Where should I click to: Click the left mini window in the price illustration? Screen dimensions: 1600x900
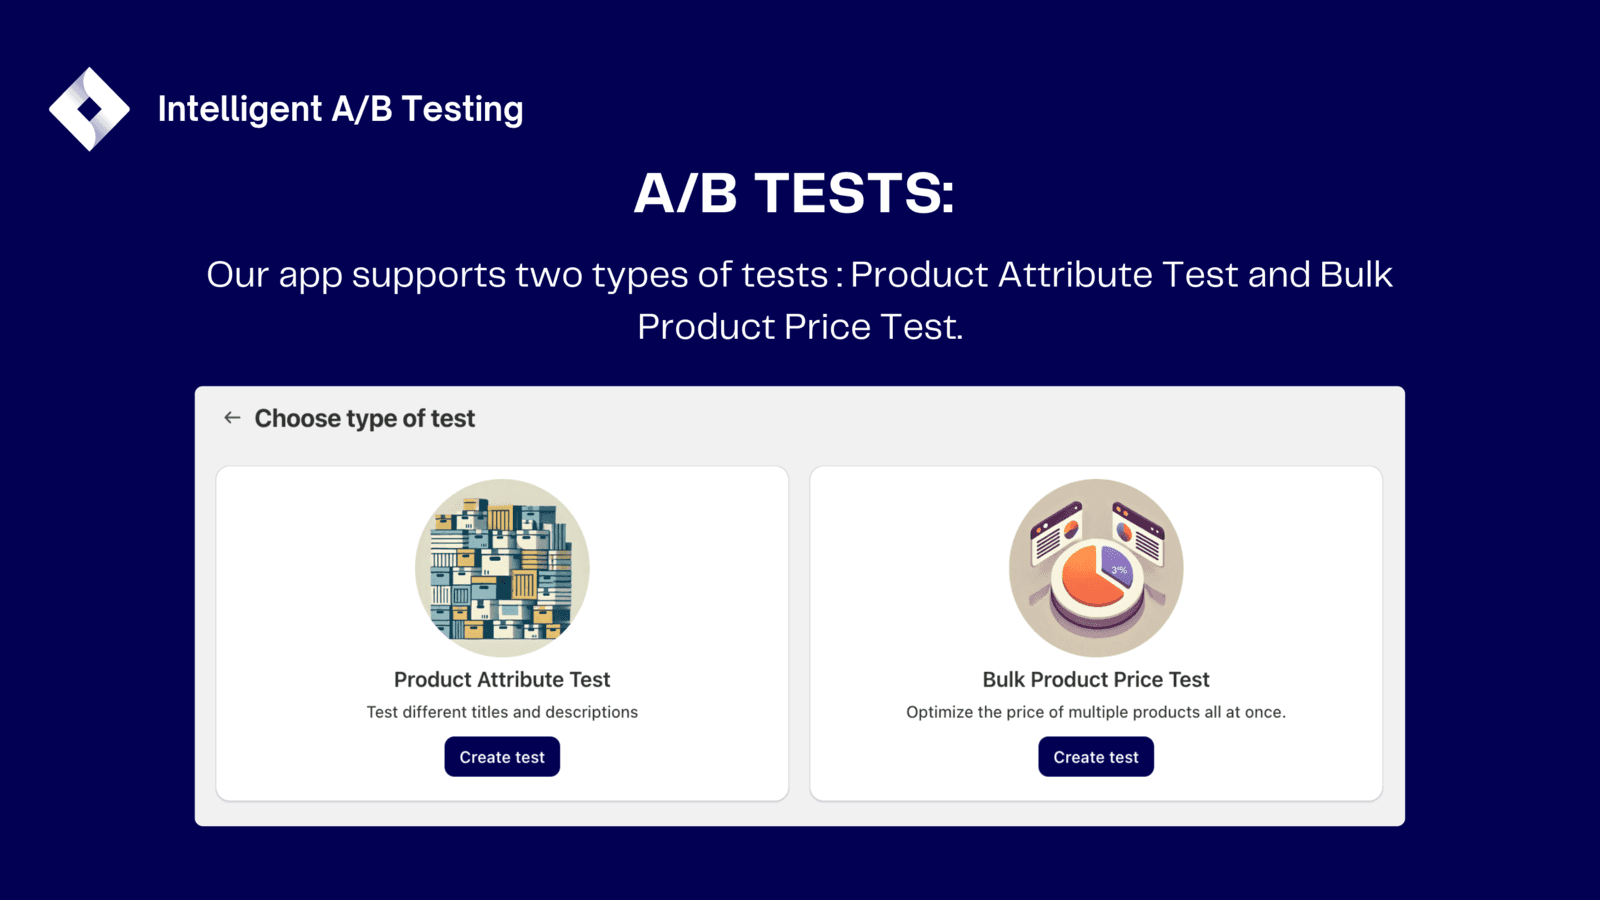[x=1056, y=531]
